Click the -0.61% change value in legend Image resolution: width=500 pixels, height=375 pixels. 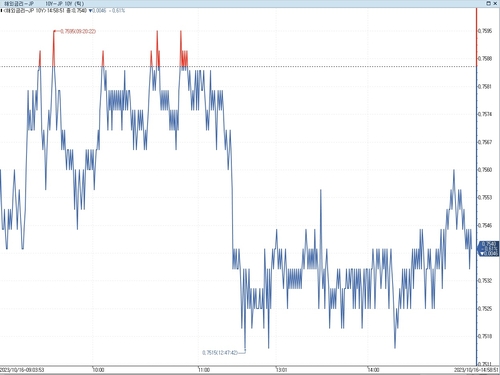point(117,11)
